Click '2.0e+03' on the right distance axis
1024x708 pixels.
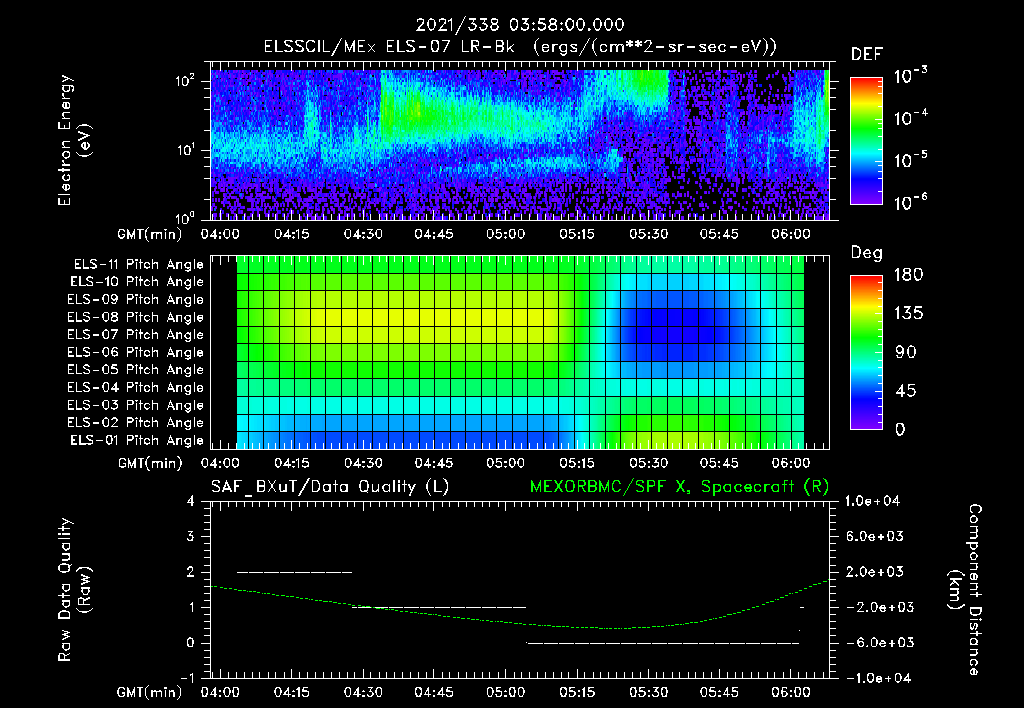pyautogui.click(x=875, y=572)
